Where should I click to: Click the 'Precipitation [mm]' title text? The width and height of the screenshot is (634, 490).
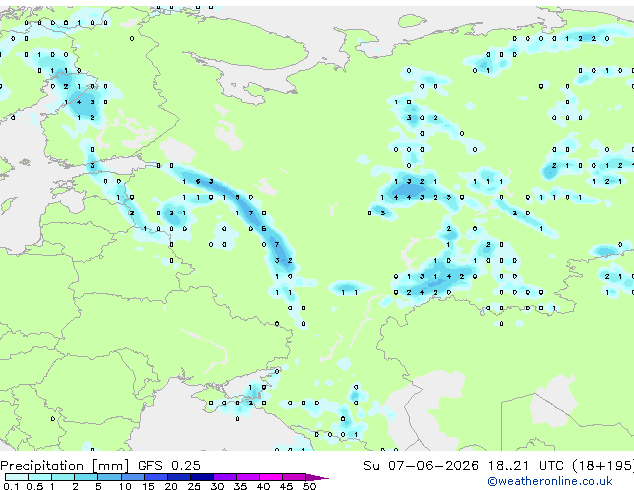click(x=65, y=466)
